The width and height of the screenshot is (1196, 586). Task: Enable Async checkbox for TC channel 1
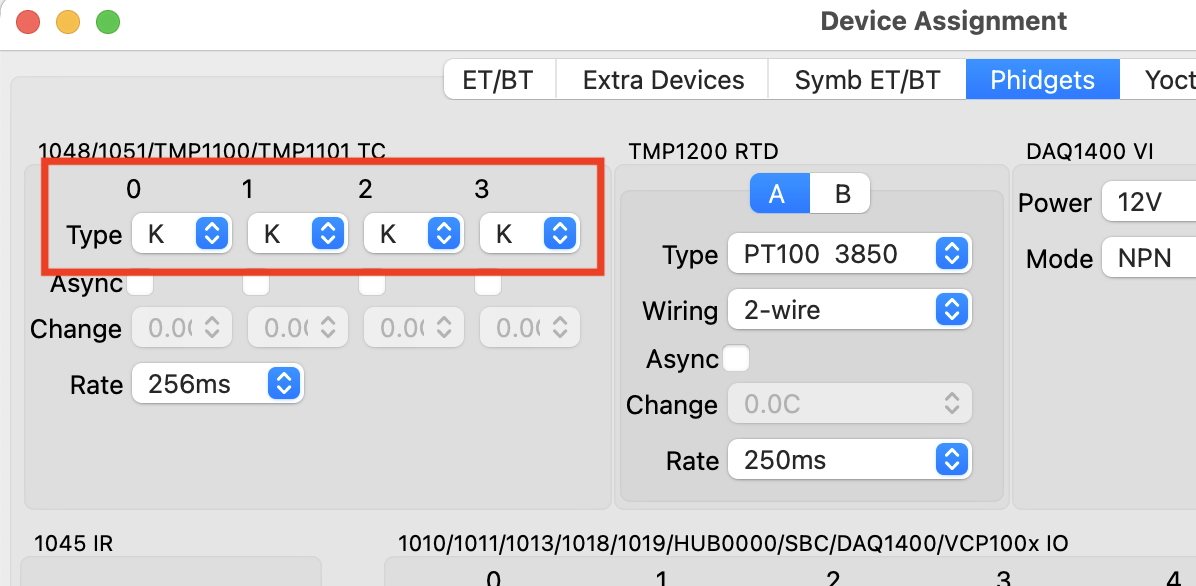coord(256,283)
